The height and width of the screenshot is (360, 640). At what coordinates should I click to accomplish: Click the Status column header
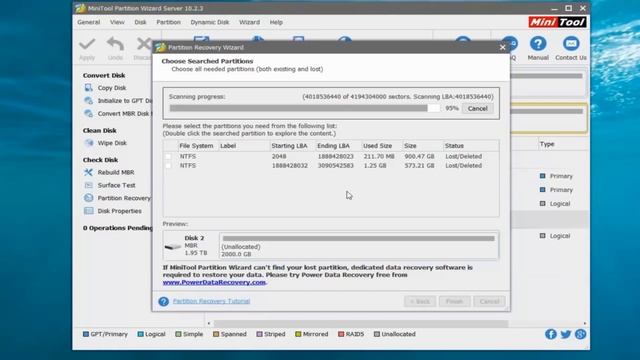(x=454, y=146)
